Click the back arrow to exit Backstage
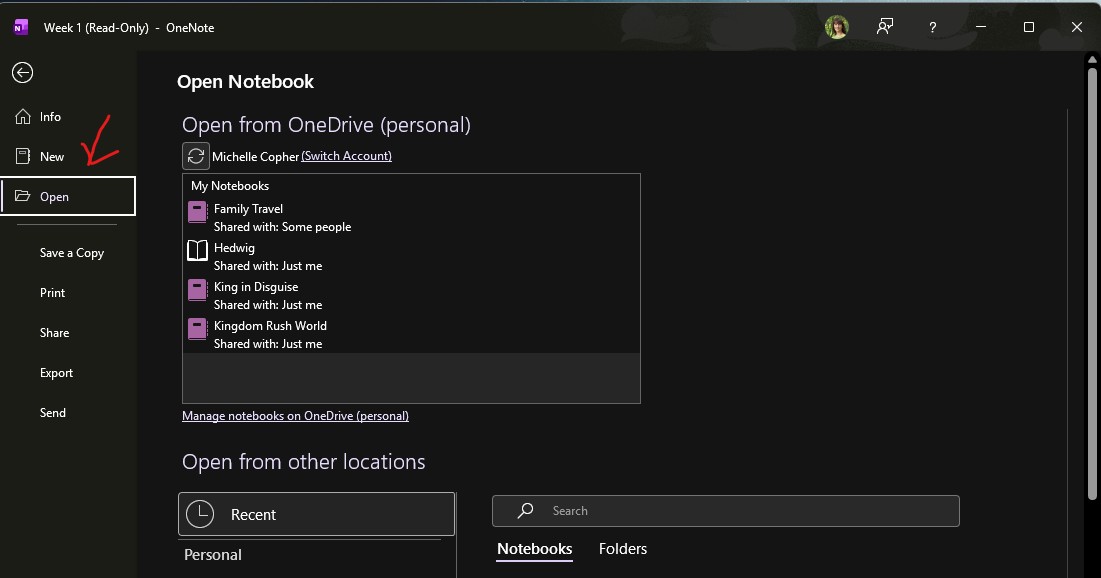The image size is (1101, 578). (x=22, y=72)
